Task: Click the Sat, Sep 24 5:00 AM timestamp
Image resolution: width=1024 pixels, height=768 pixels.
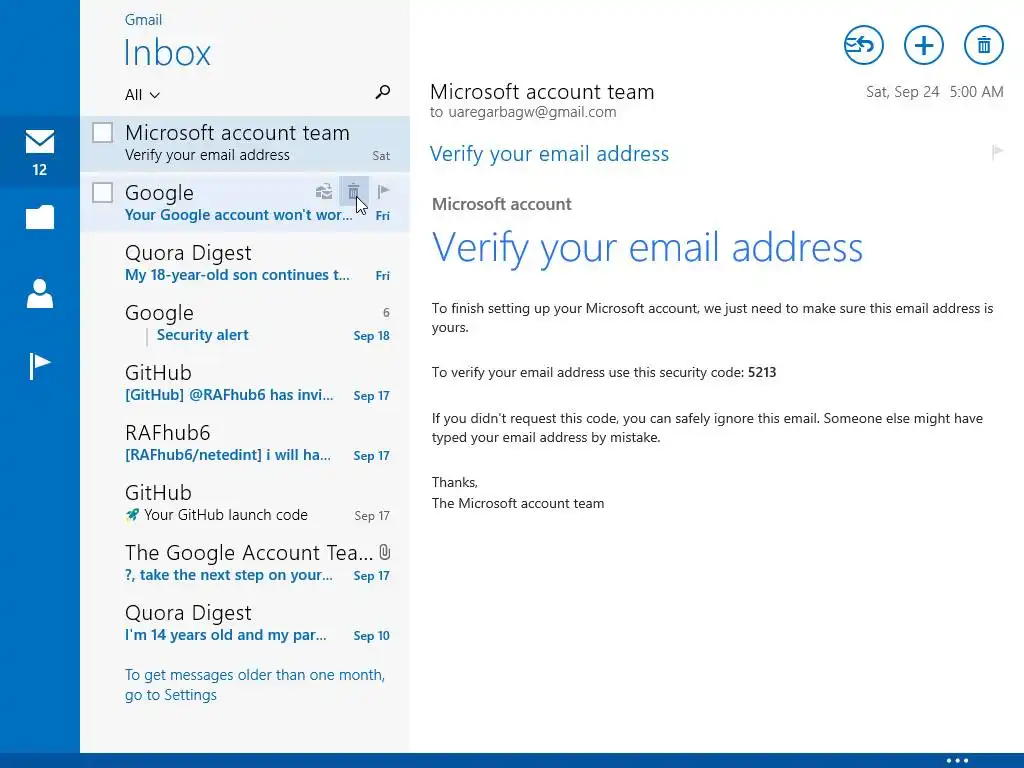Action: (x=935, y=91)
